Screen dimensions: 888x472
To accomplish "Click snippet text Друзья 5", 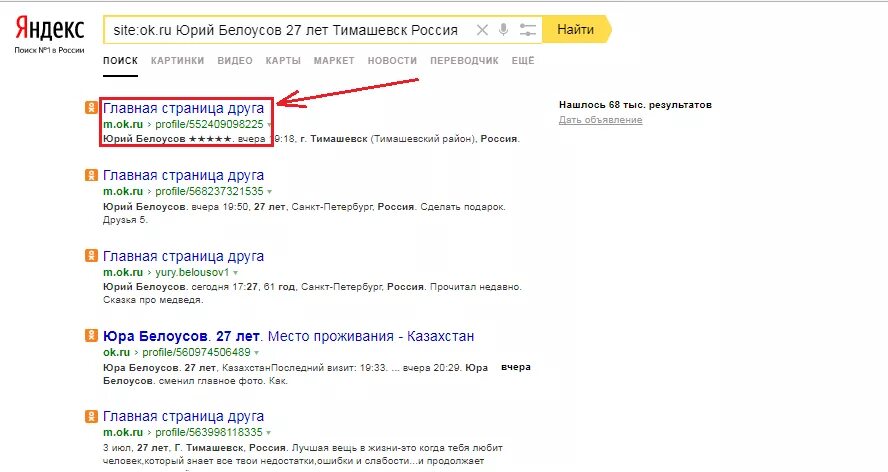I will point(125,220).
